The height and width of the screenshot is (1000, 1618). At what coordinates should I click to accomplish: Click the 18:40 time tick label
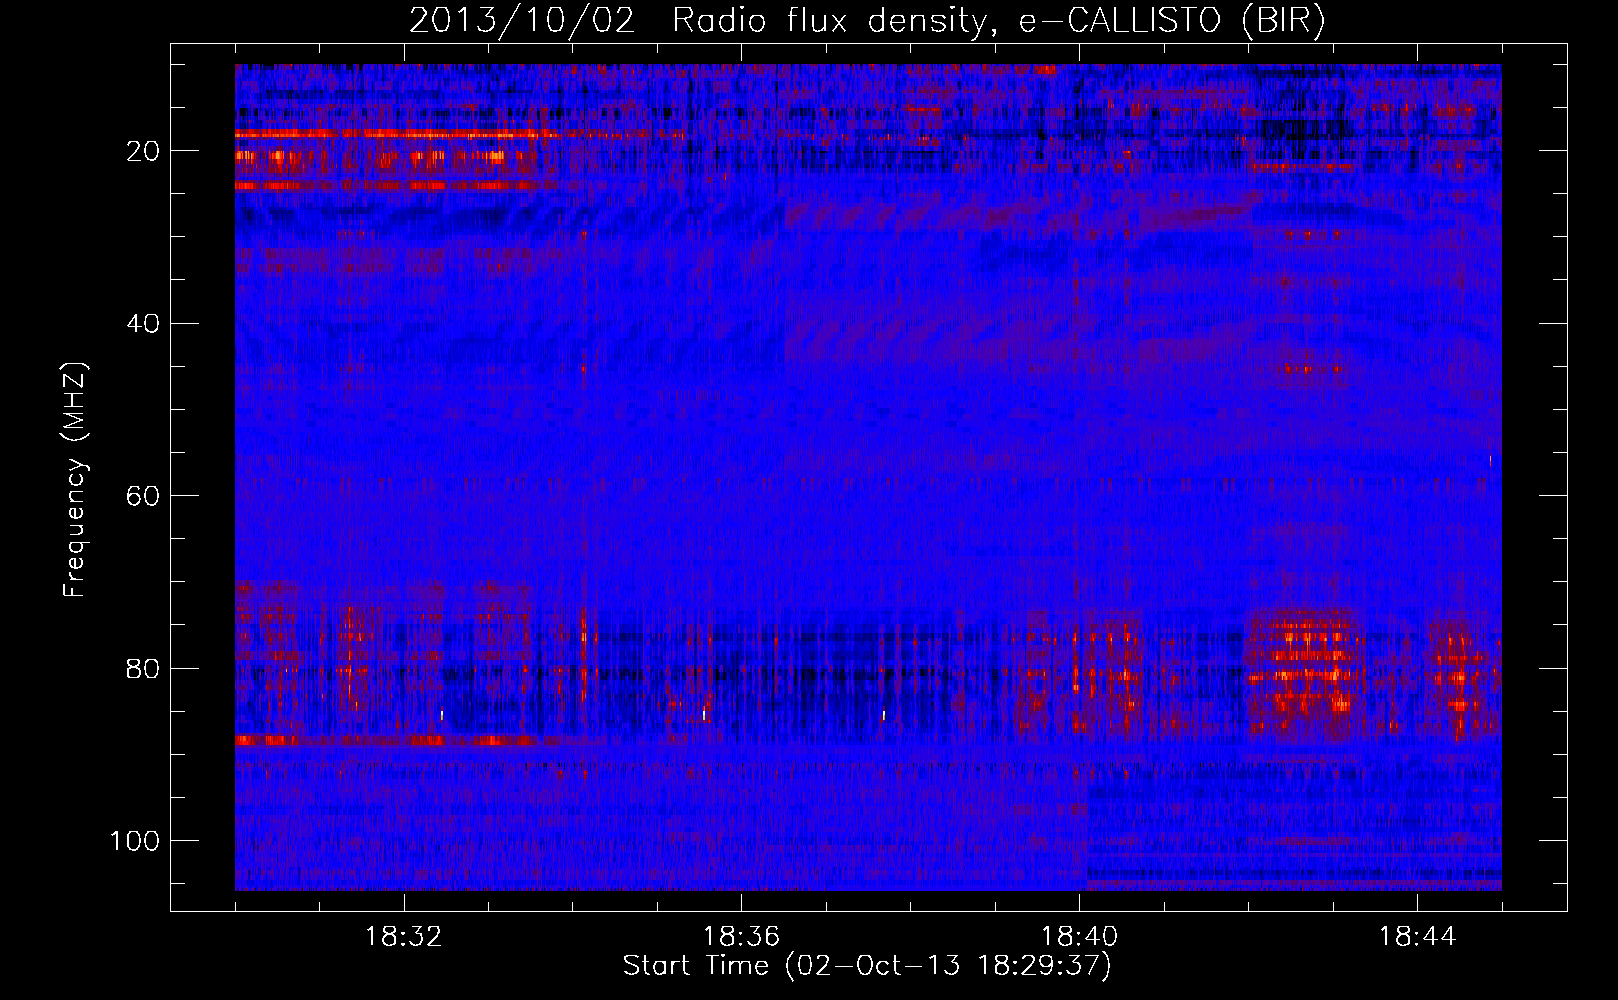coord(1079,937)
